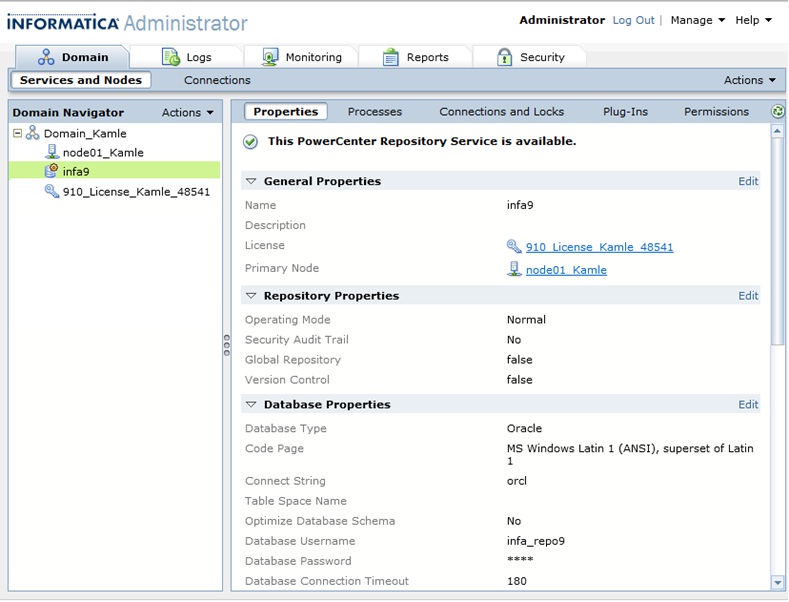The height and width of the screenshot is (602, 789).
Task: Click the Monitoring tab screen icon
Action: click(270, 57)
